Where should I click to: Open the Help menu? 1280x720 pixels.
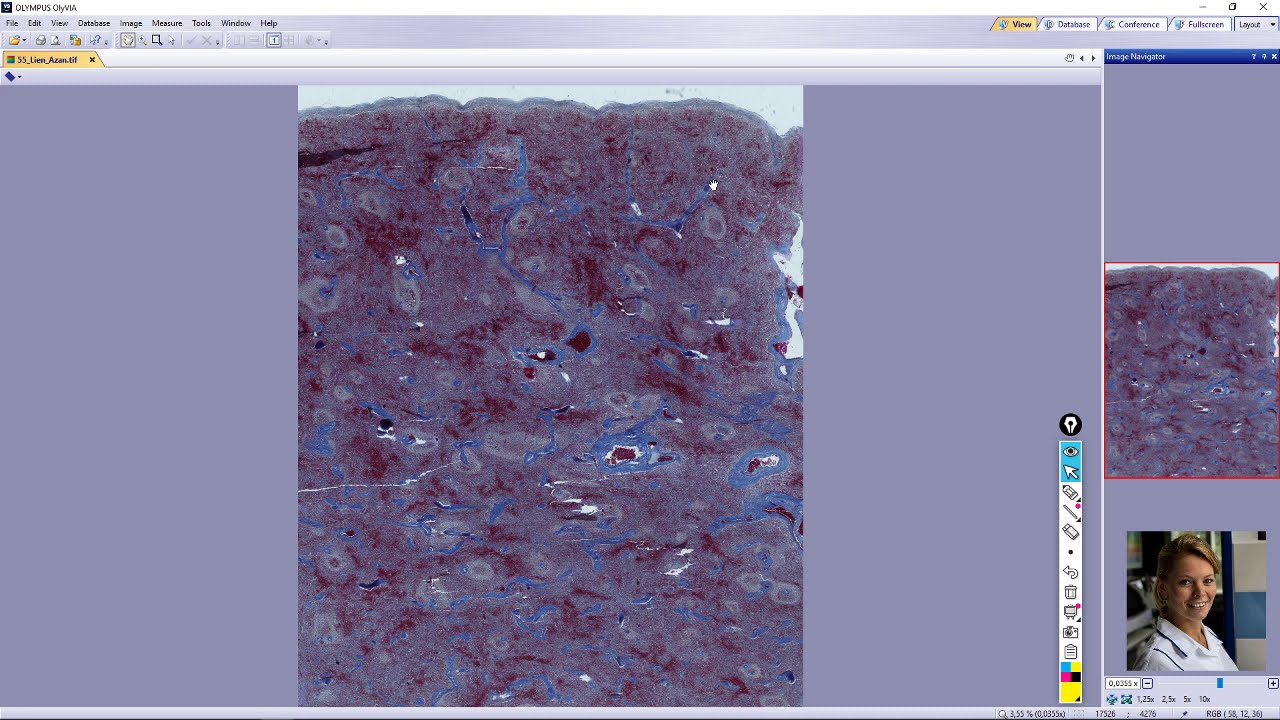269,23
